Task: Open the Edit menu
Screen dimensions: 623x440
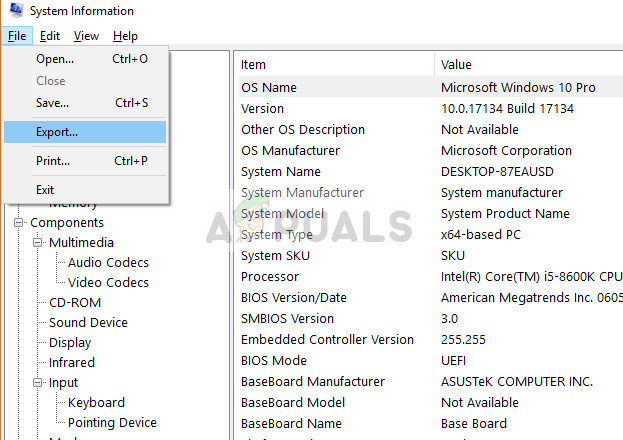Action: (50, 36)
